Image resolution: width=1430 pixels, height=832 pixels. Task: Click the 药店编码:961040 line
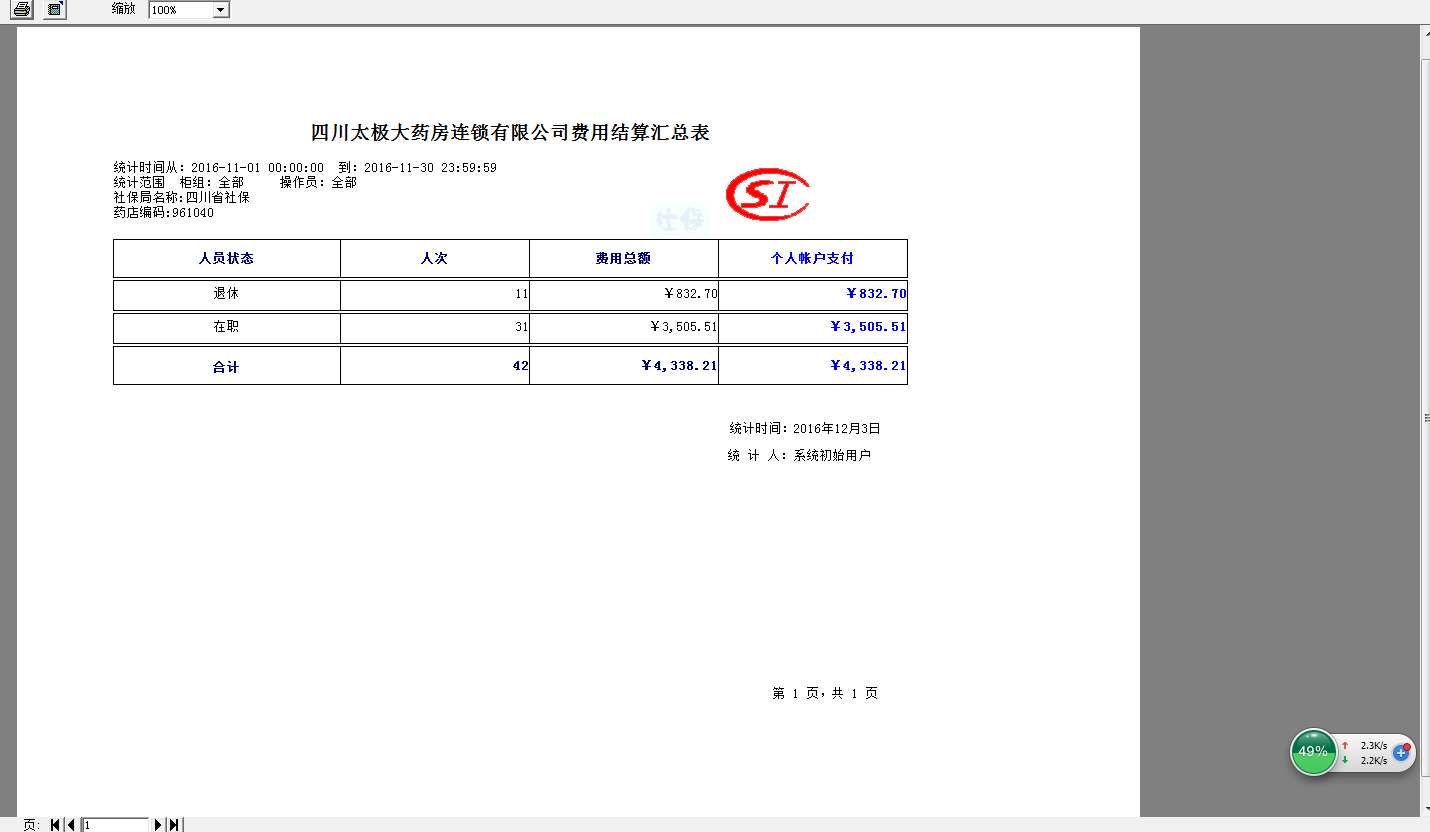tap(163, 213)
